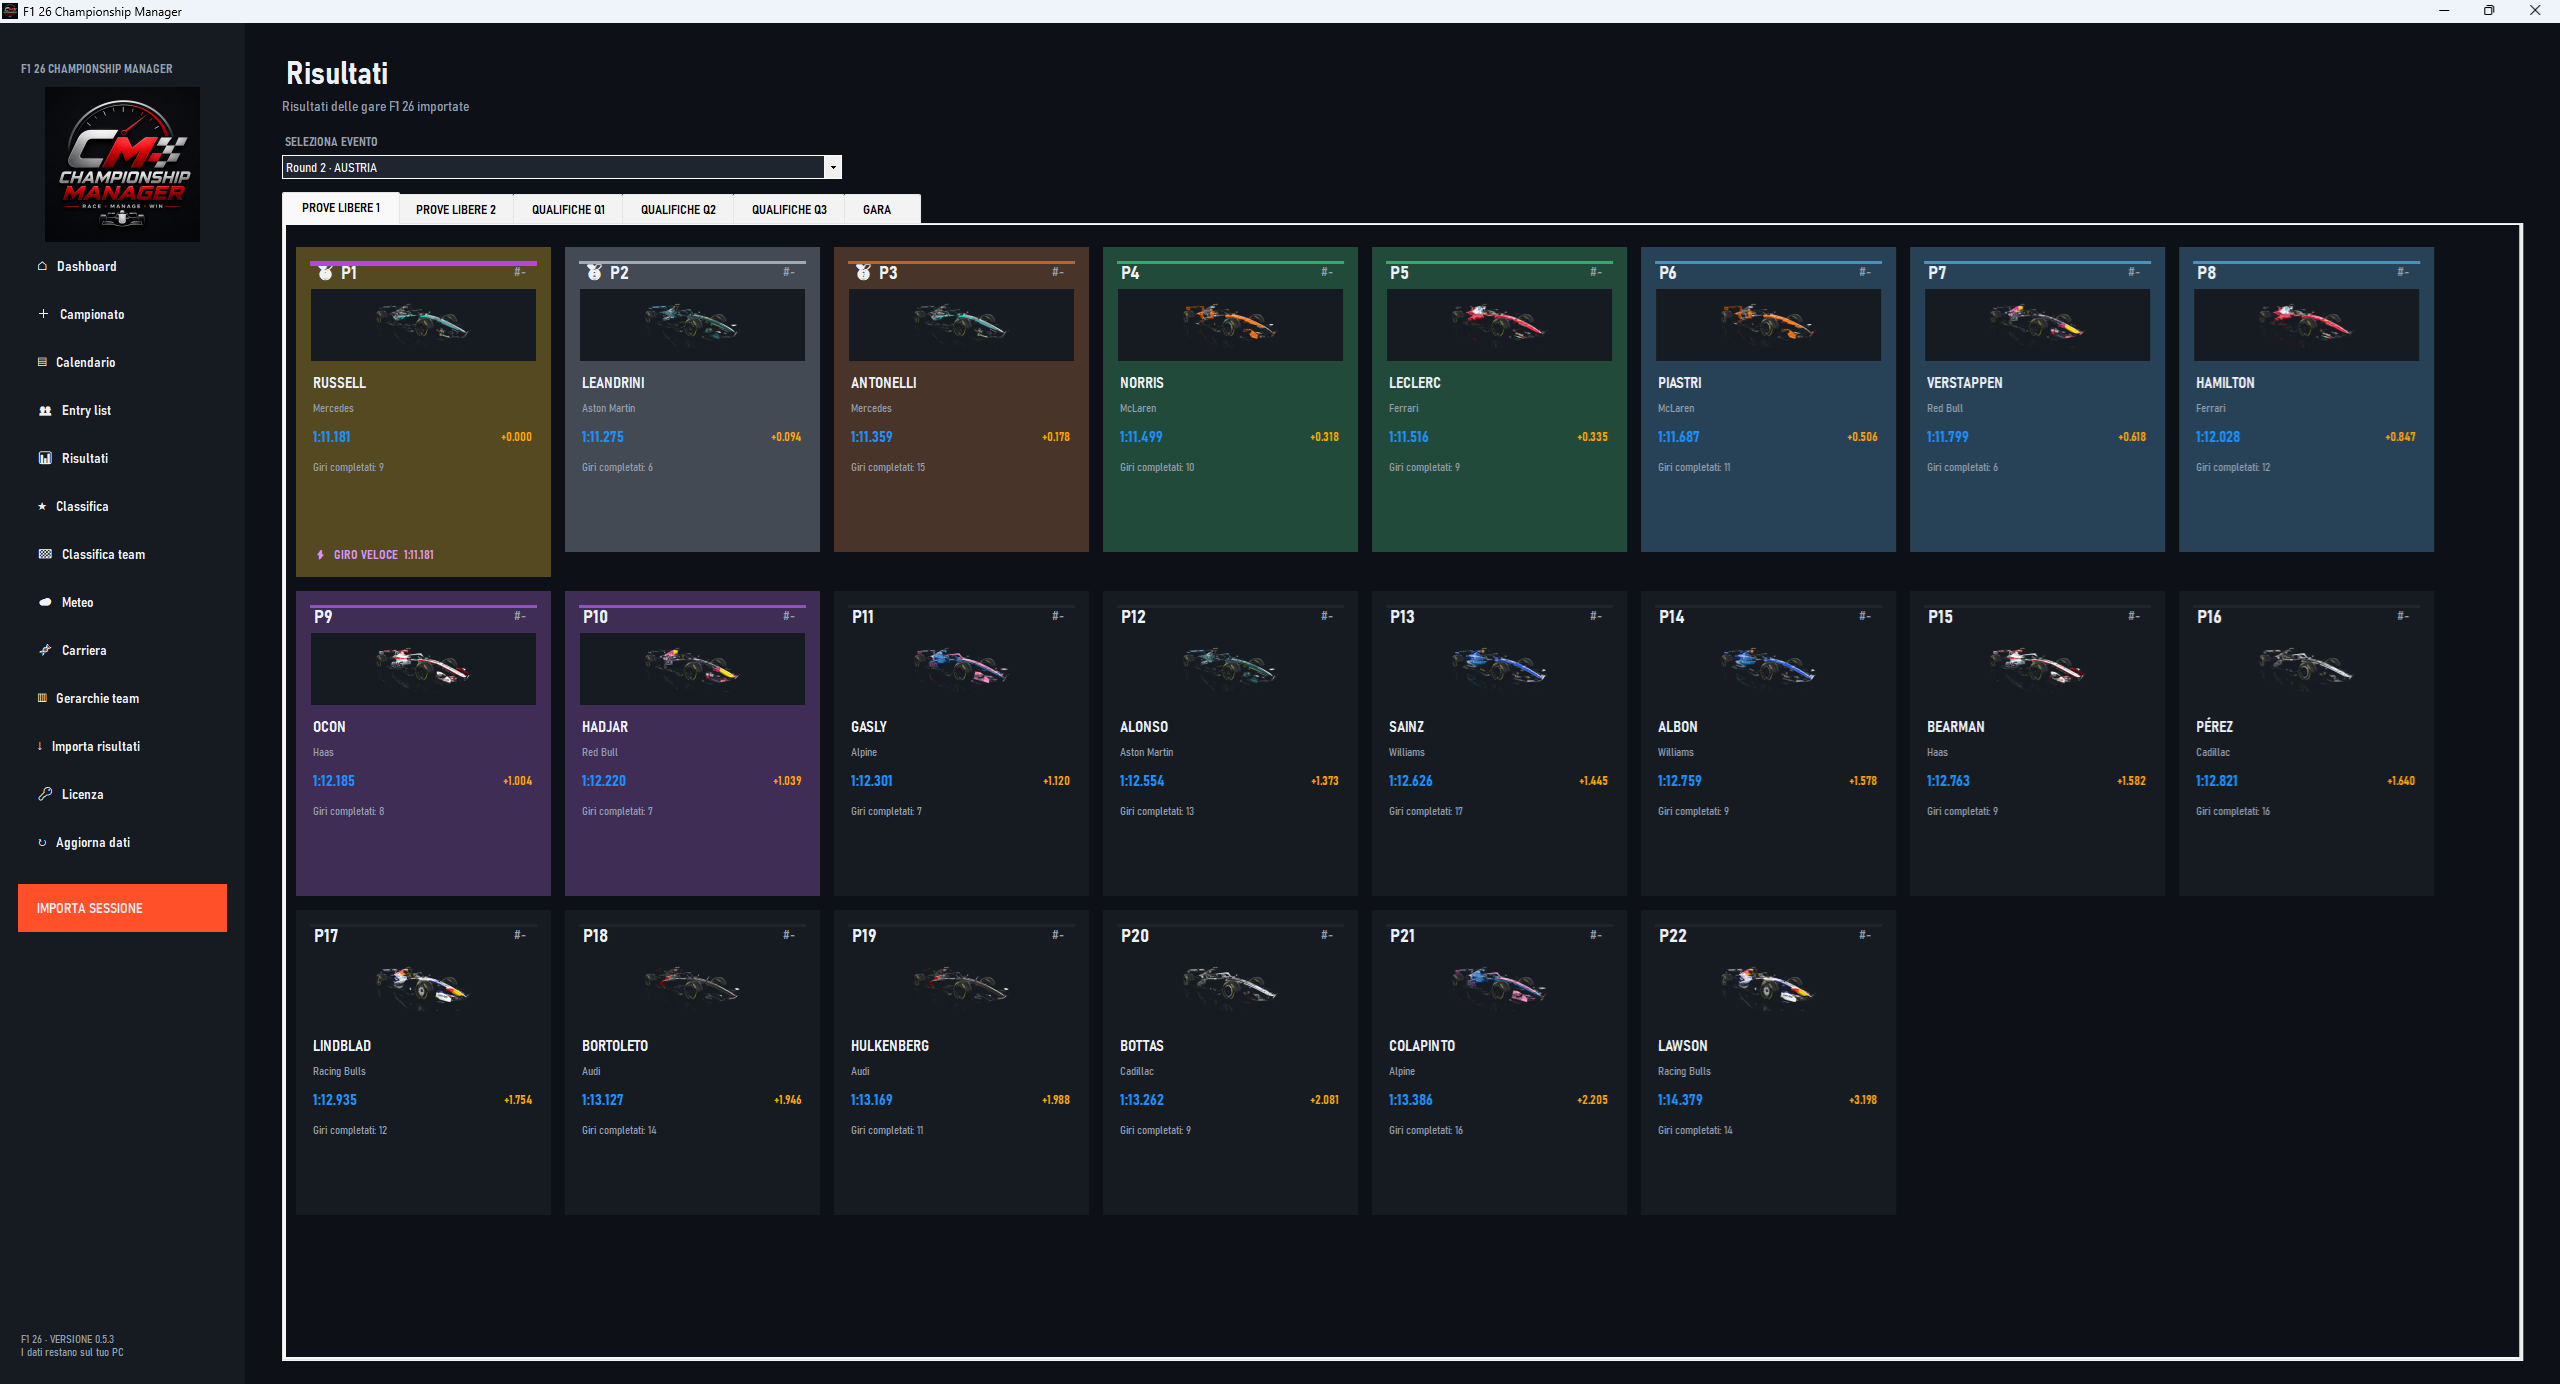Select the Calendario sidebar icon
This screenshot has height=1384, width=2560.
(42, 362)
